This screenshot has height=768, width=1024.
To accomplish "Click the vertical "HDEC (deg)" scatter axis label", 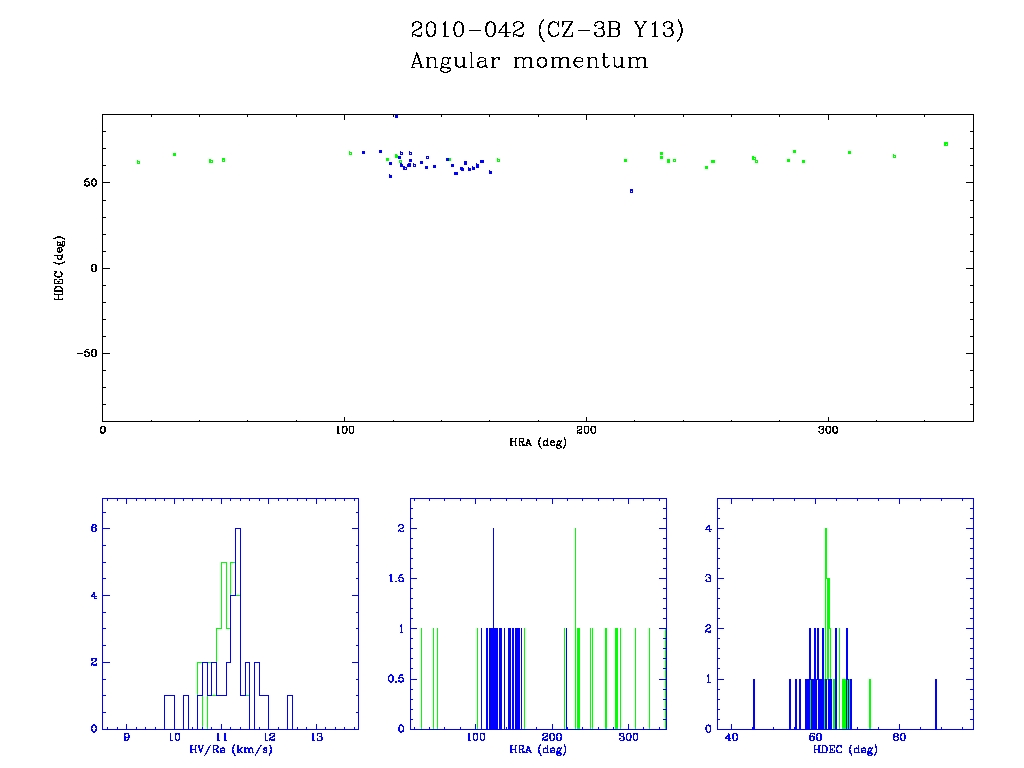I will 60,267.
